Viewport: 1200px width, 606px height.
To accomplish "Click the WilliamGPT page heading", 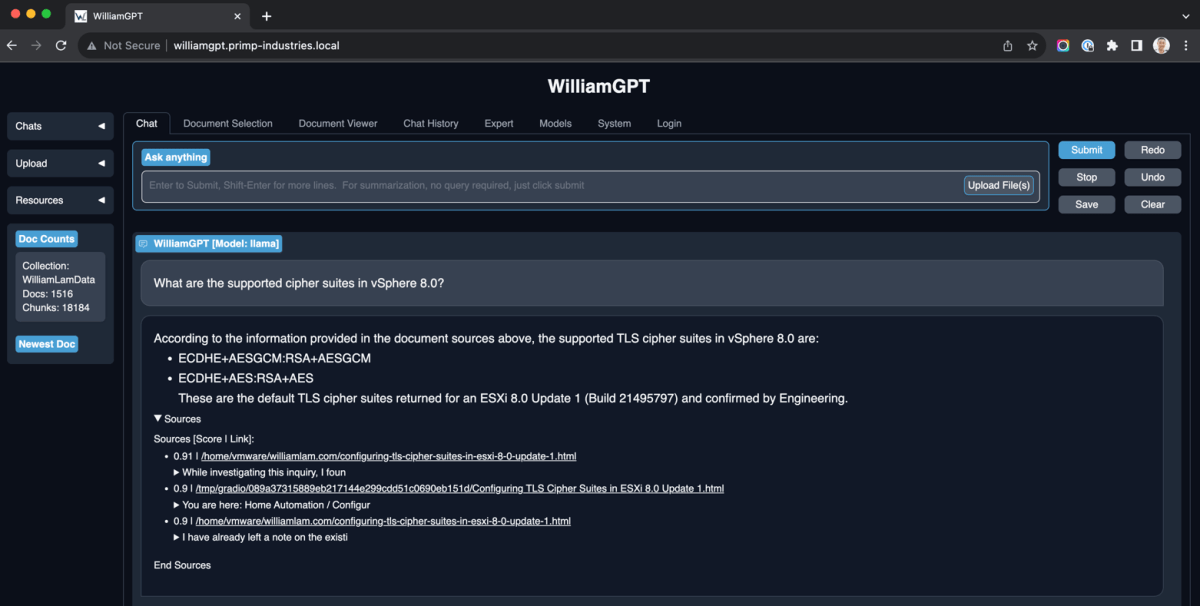I will pos(598,86).
